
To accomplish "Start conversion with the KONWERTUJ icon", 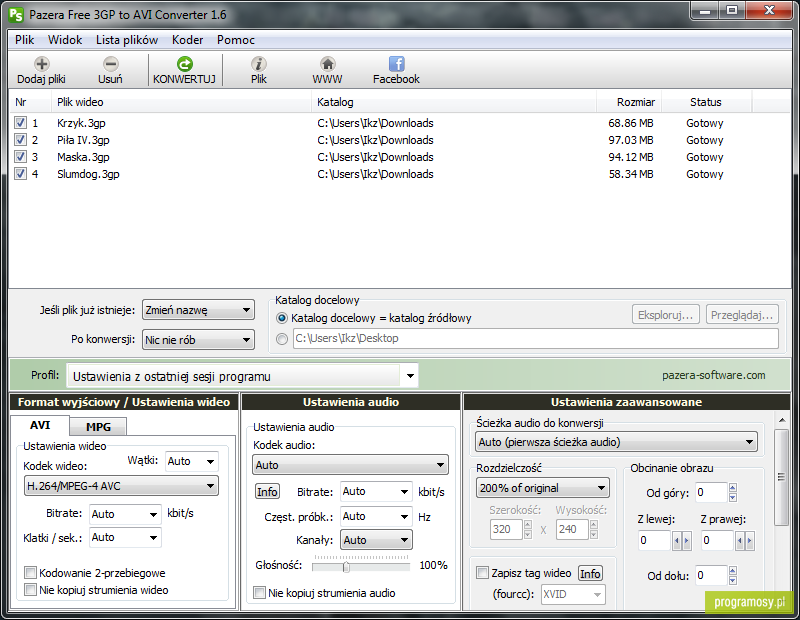I will (x=185, y=64).
